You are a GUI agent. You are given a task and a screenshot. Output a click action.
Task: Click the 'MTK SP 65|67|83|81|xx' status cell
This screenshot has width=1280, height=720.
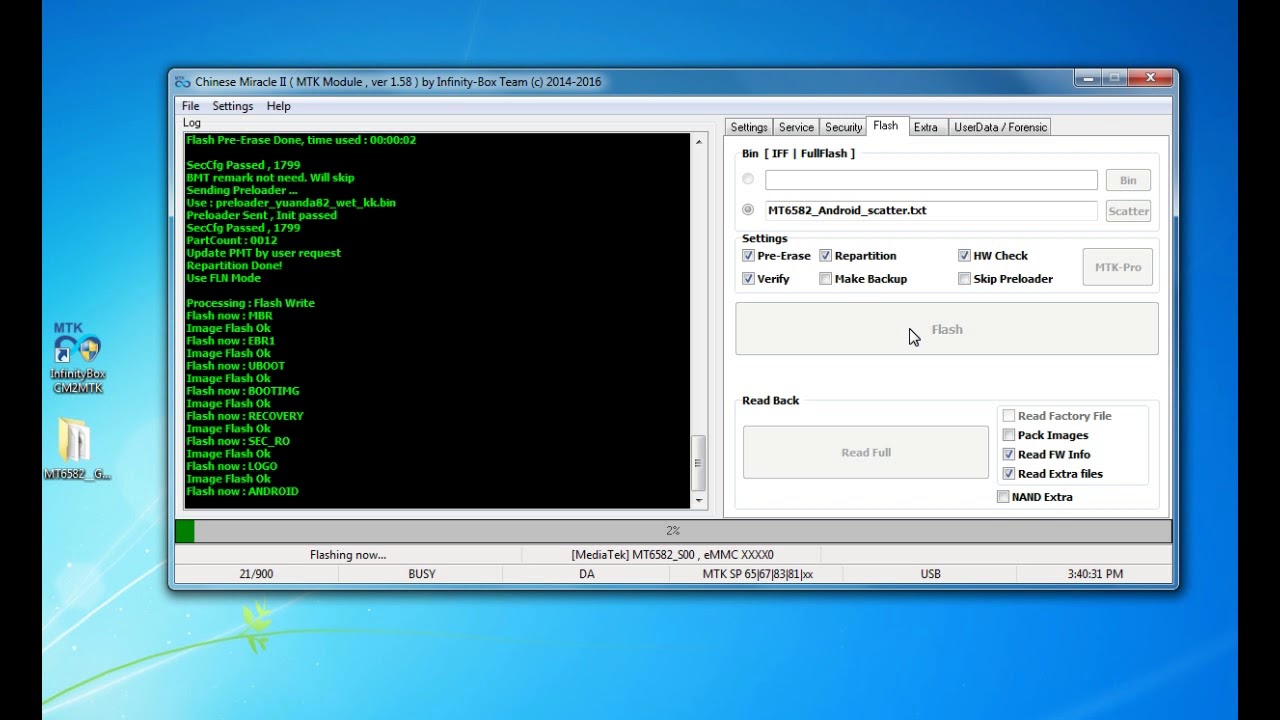(757, 574)
